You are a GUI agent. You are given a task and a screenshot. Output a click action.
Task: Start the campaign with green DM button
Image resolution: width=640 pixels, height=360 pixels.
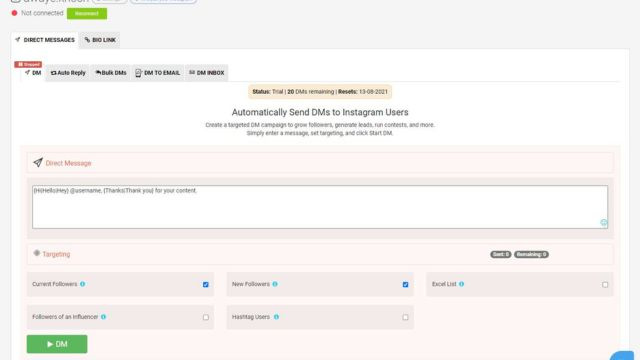pyautogui.click(x=57, y=344)
